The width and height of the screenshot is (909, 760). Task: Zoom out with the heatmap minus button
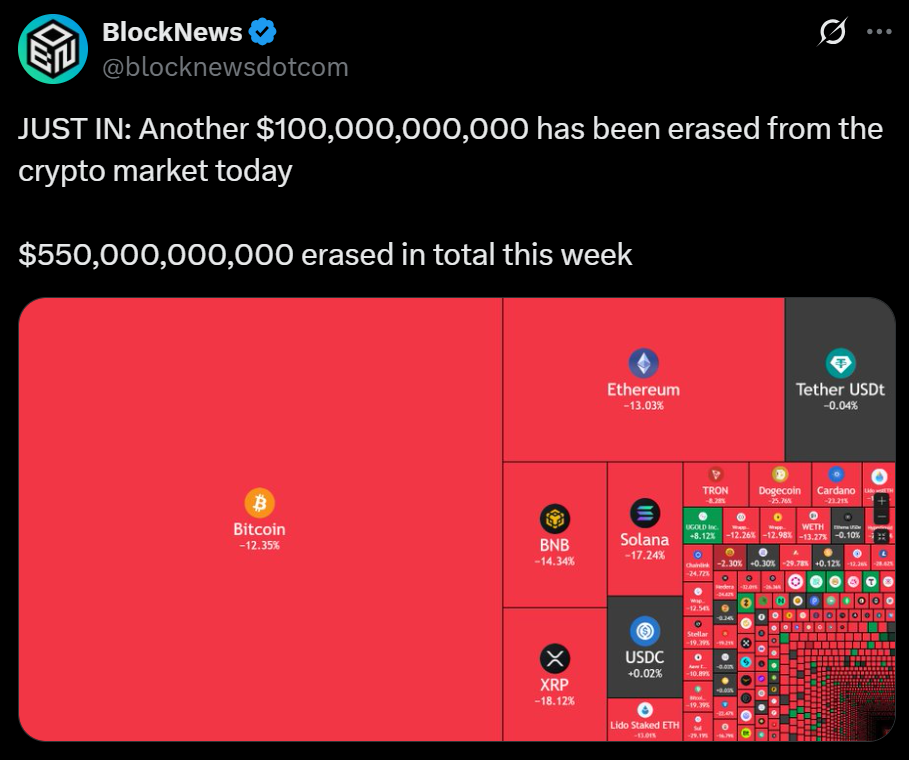[x=881, y=517]
